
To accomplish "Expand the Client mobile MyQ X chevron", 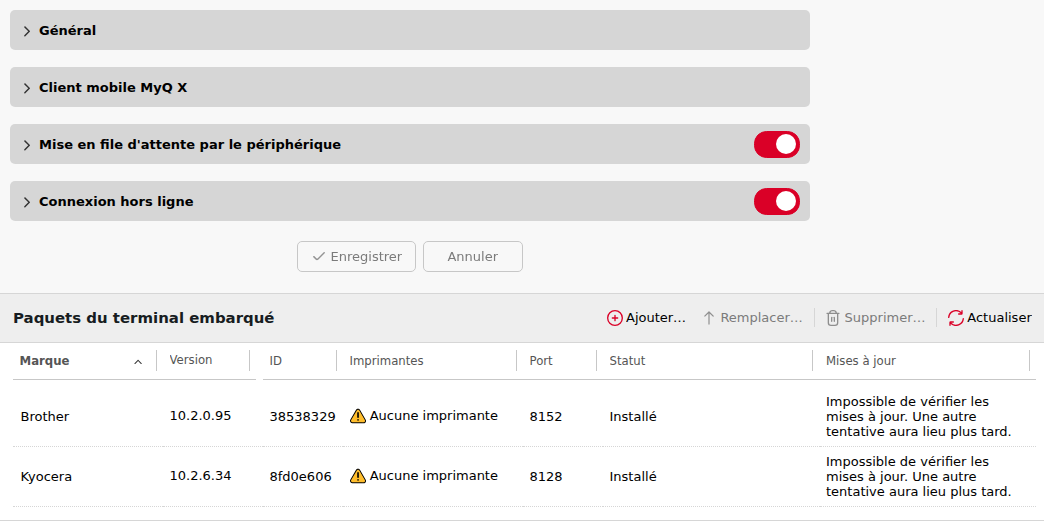I will pyautogui.click(x=27, y=88).
